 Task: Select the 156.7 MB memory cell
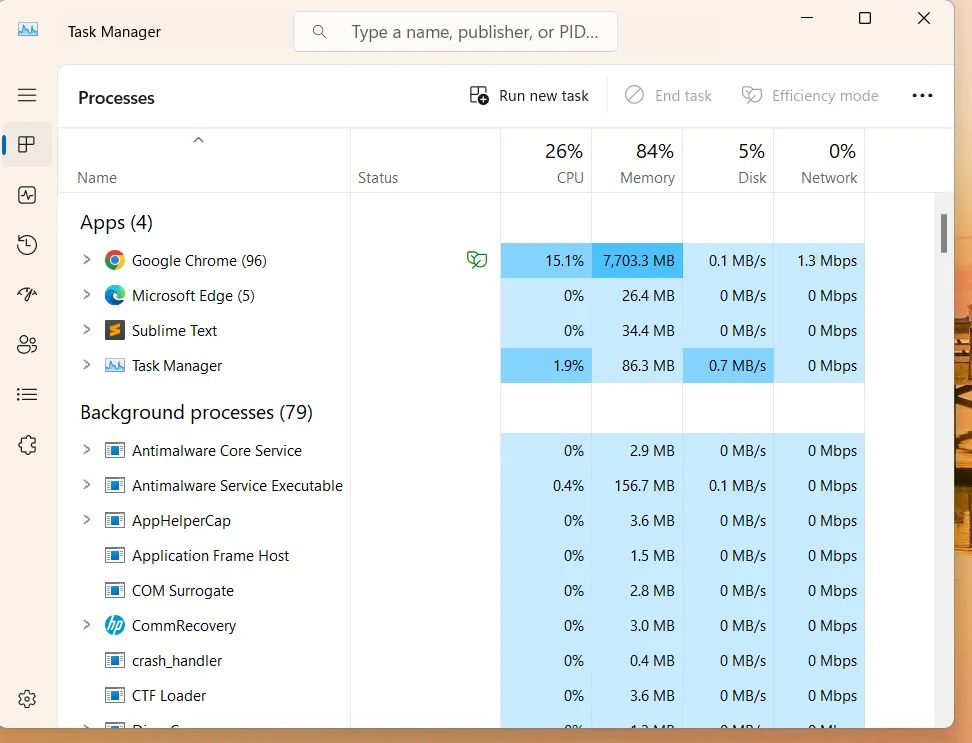point(637,486)
